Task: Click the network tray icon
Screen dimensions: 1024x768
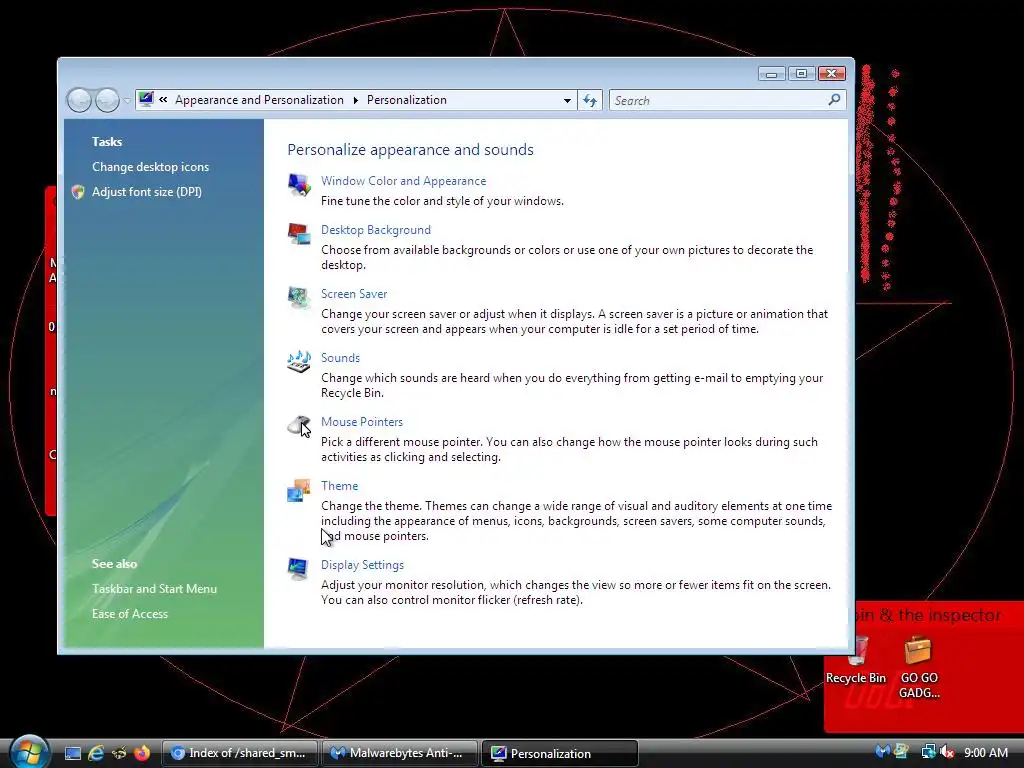Action: (x=928, y=752)
